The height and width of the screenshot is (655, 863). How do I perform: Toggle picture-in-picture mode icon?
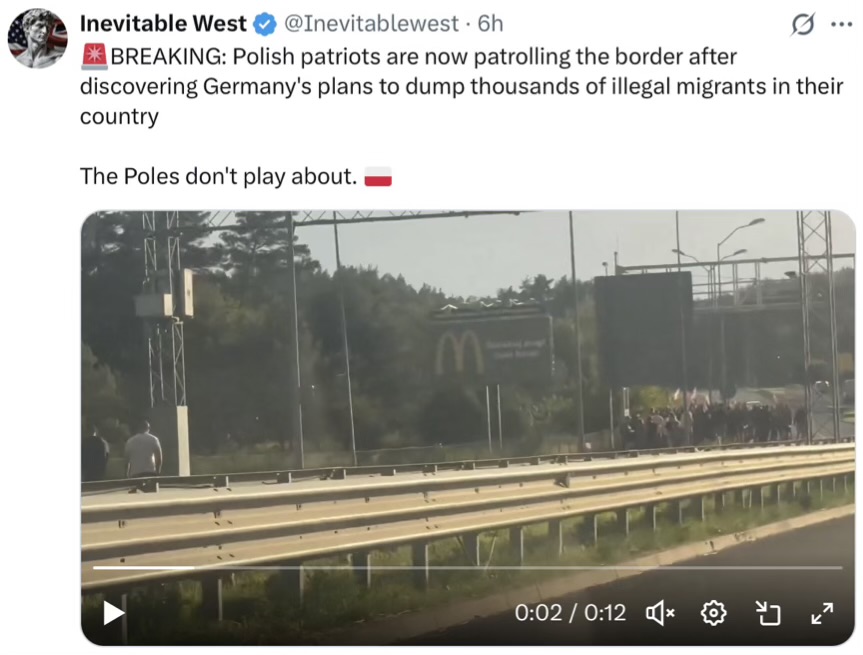tap(768, 613)
